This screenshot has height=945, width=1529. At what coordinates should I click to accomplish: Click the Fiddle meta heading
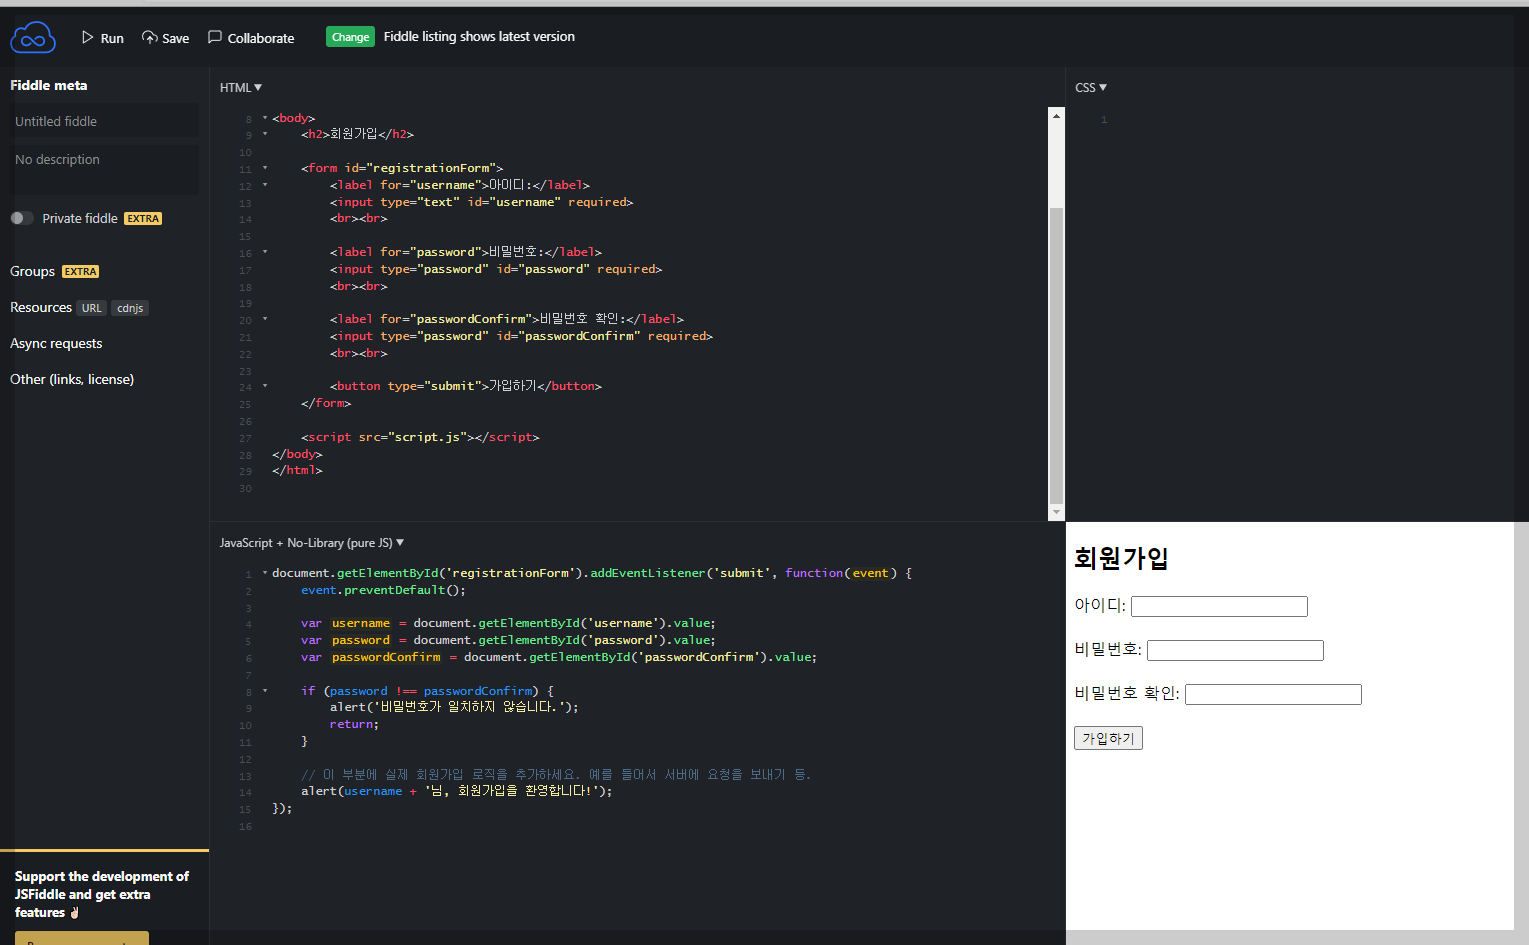[x=49, y=85]
